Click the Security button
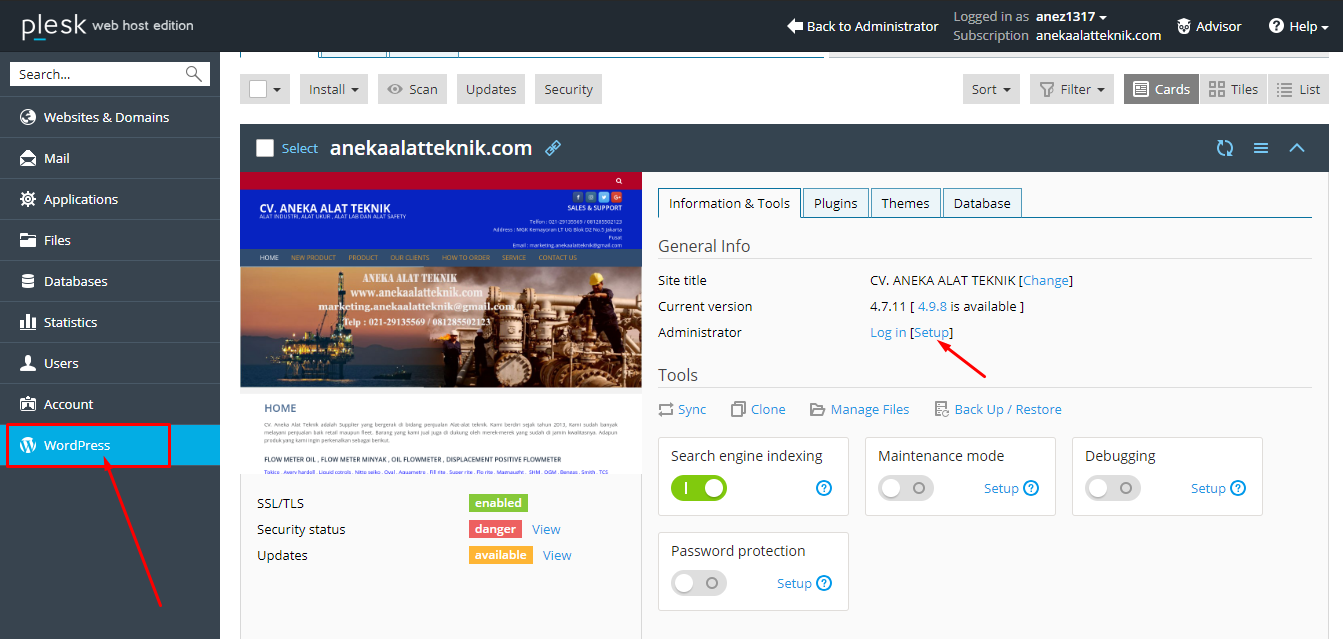The width and height of the screenshot is (1343, 639). [x=568, y=89]
